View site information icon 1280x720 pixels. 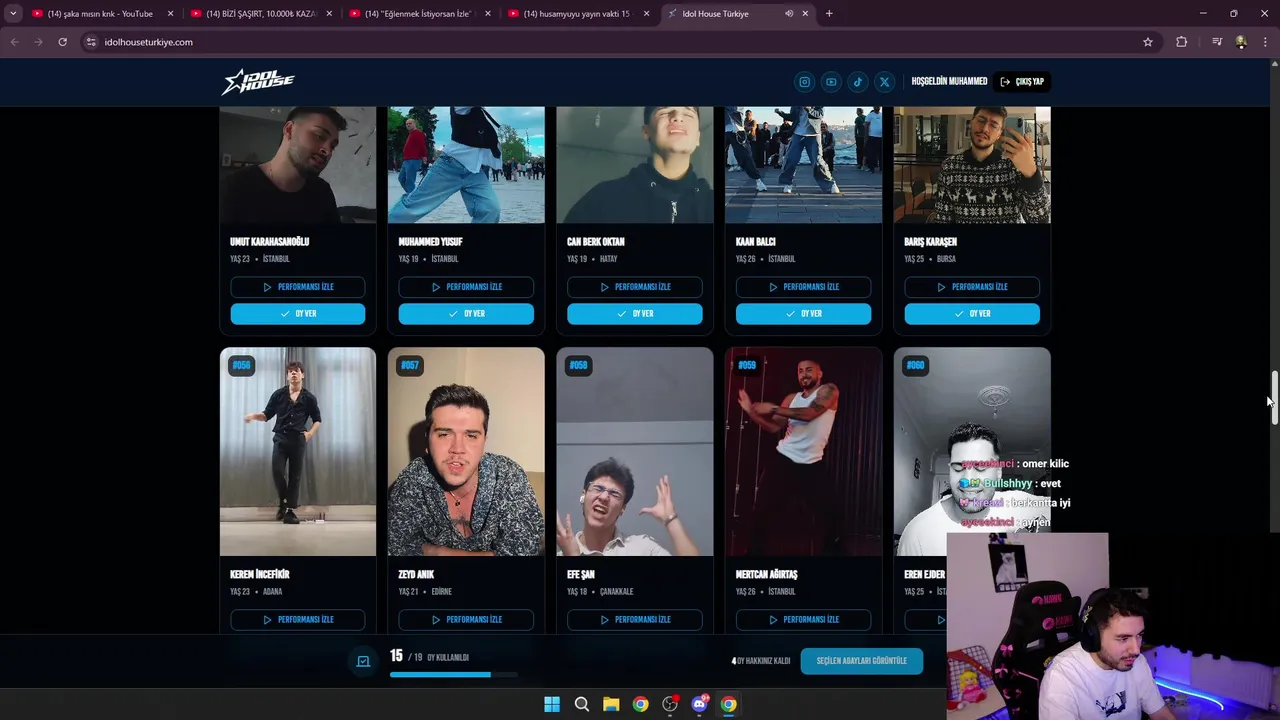(x=91, y=42)
